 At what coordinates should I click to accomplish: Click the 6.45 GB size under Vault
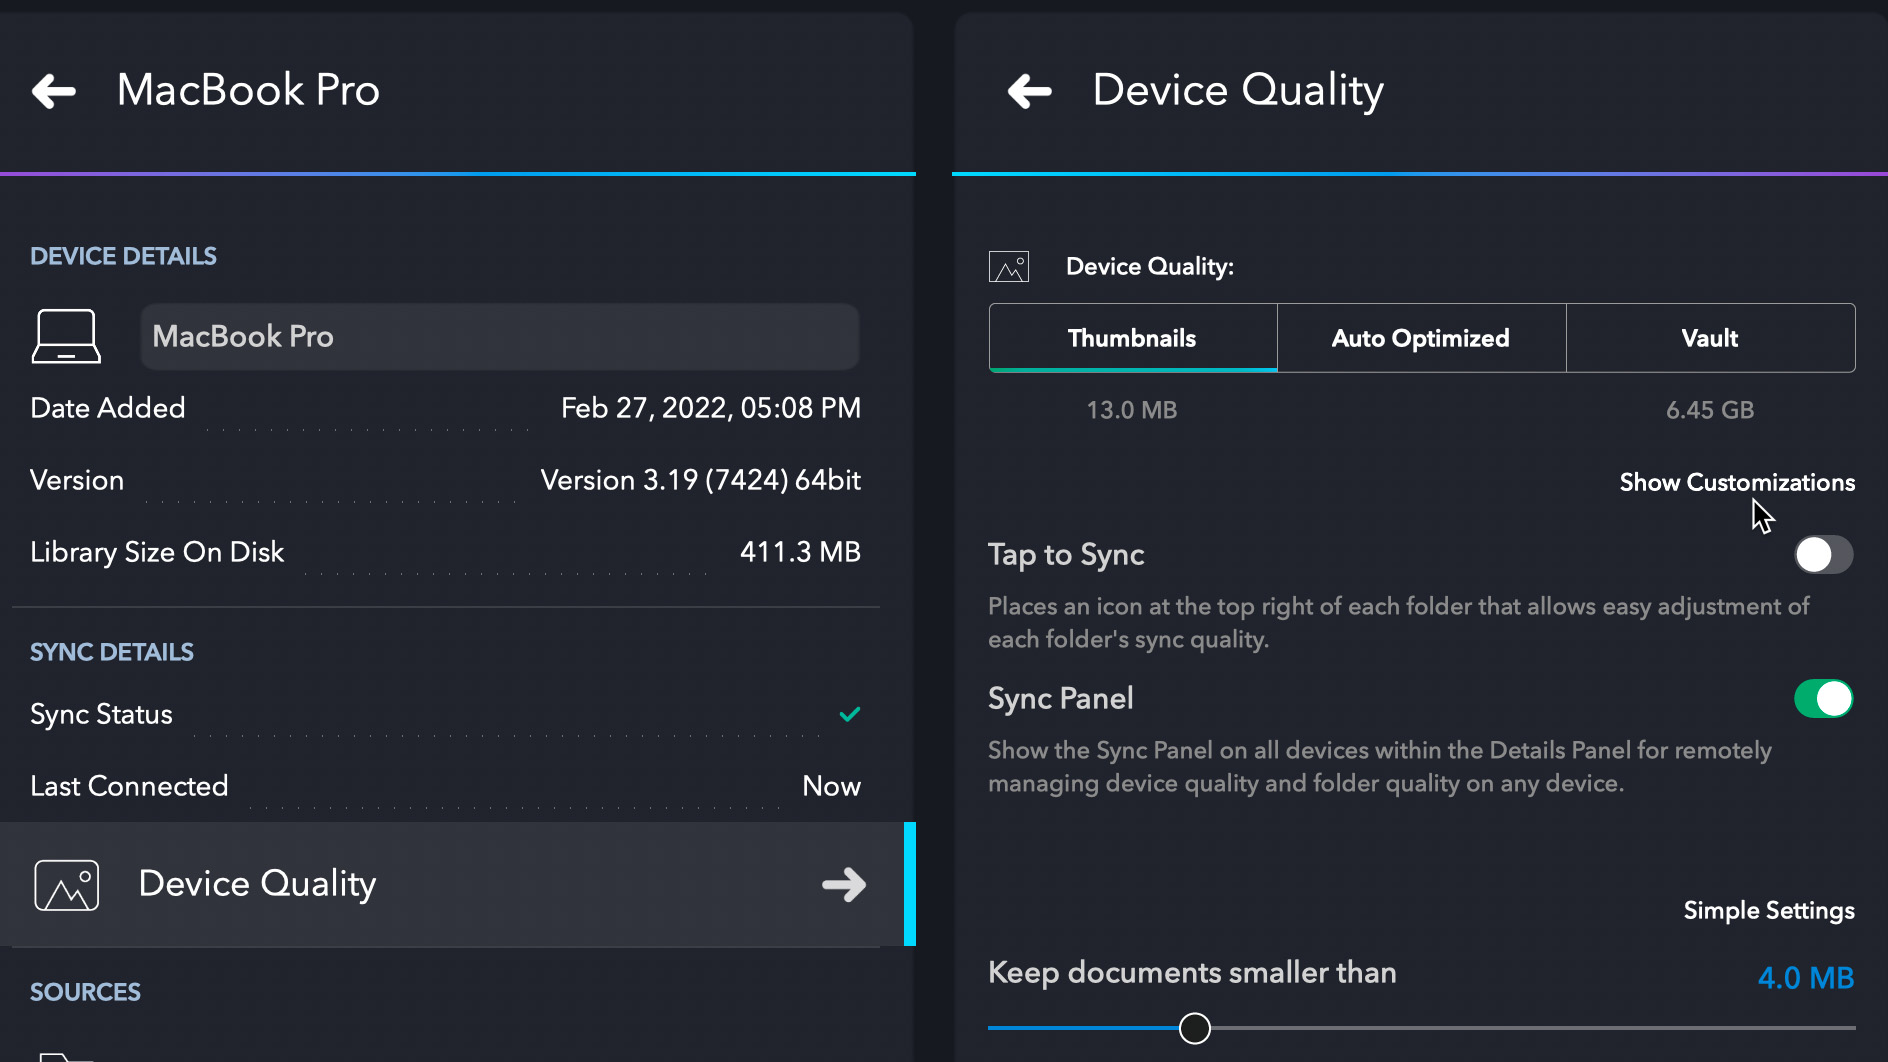click(1710, 410)
